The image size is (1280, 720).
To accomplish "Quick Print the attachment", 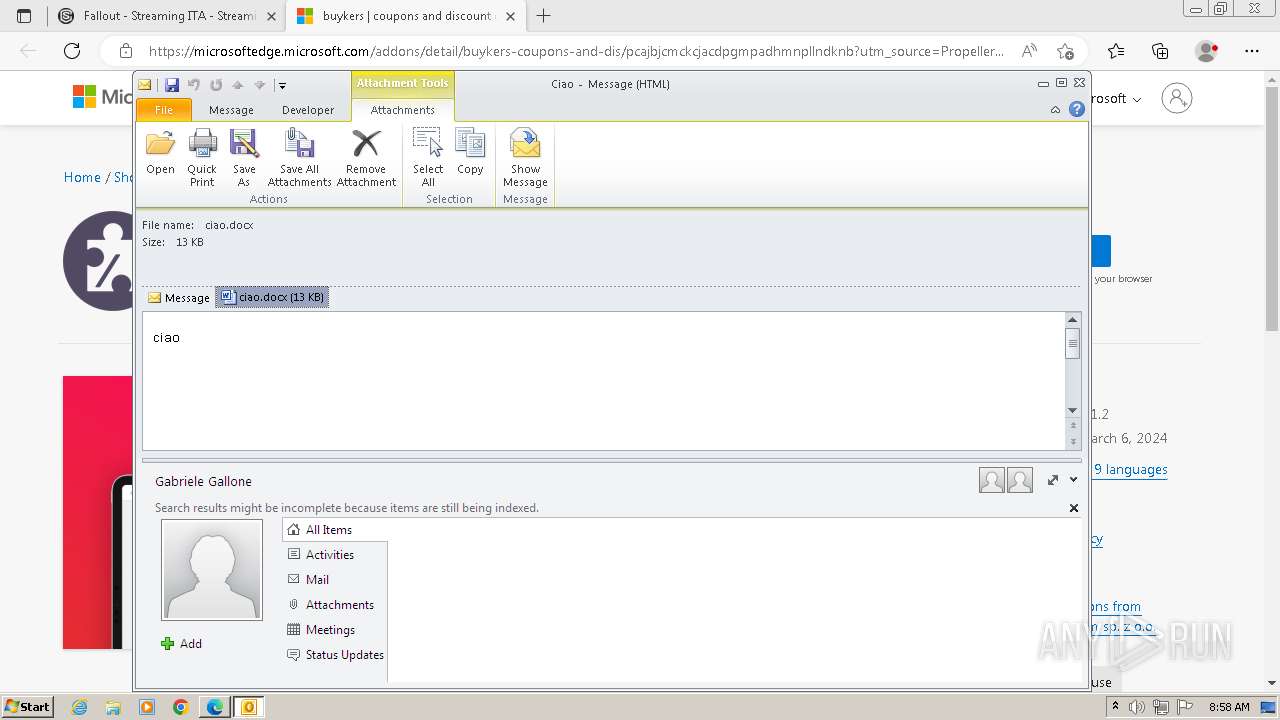I will [x=202, y=158].
